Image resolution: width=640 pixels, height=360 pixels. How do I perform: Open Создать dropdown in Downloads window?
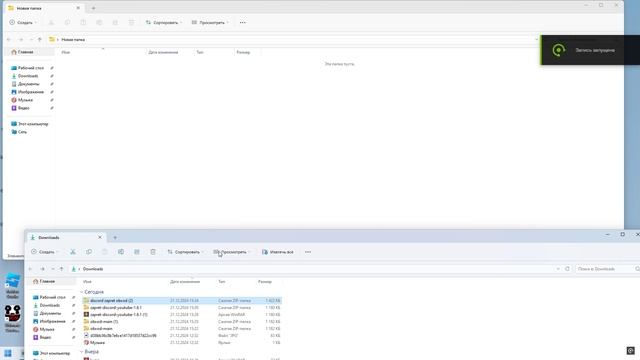pos(45,252)
